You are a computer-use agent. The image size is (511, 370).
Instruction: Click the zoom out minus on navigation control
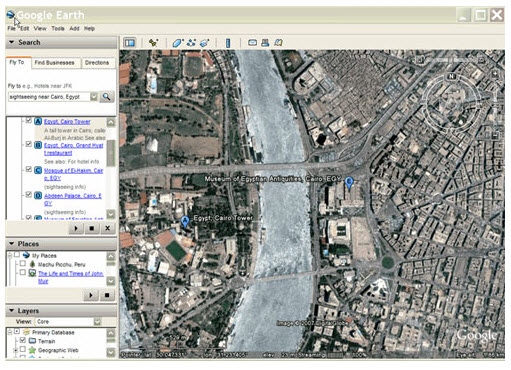495,136
